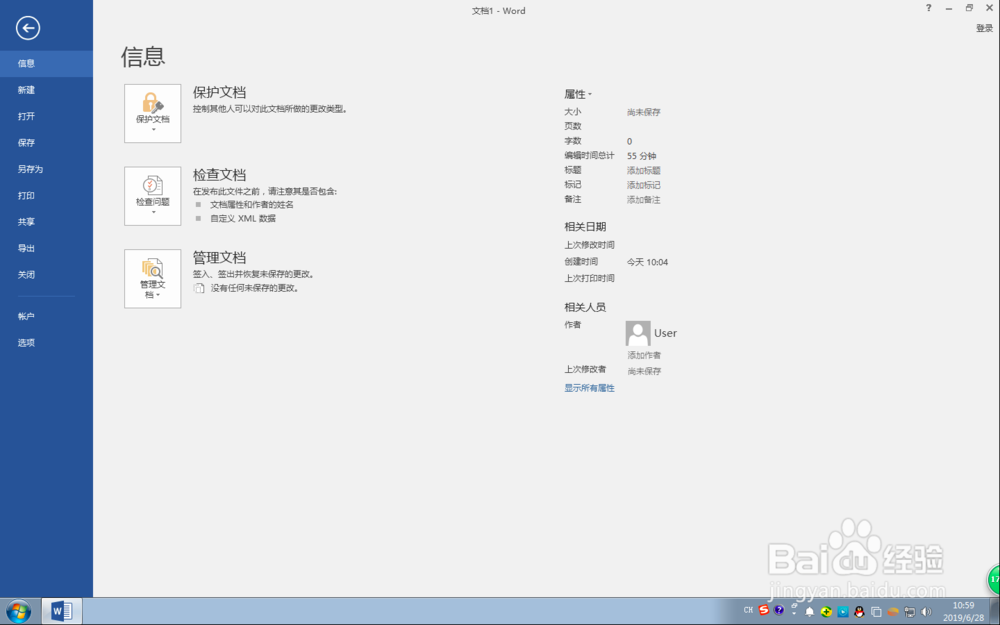Click the Sogou input icon in the tray

click(x=763, y=610)
